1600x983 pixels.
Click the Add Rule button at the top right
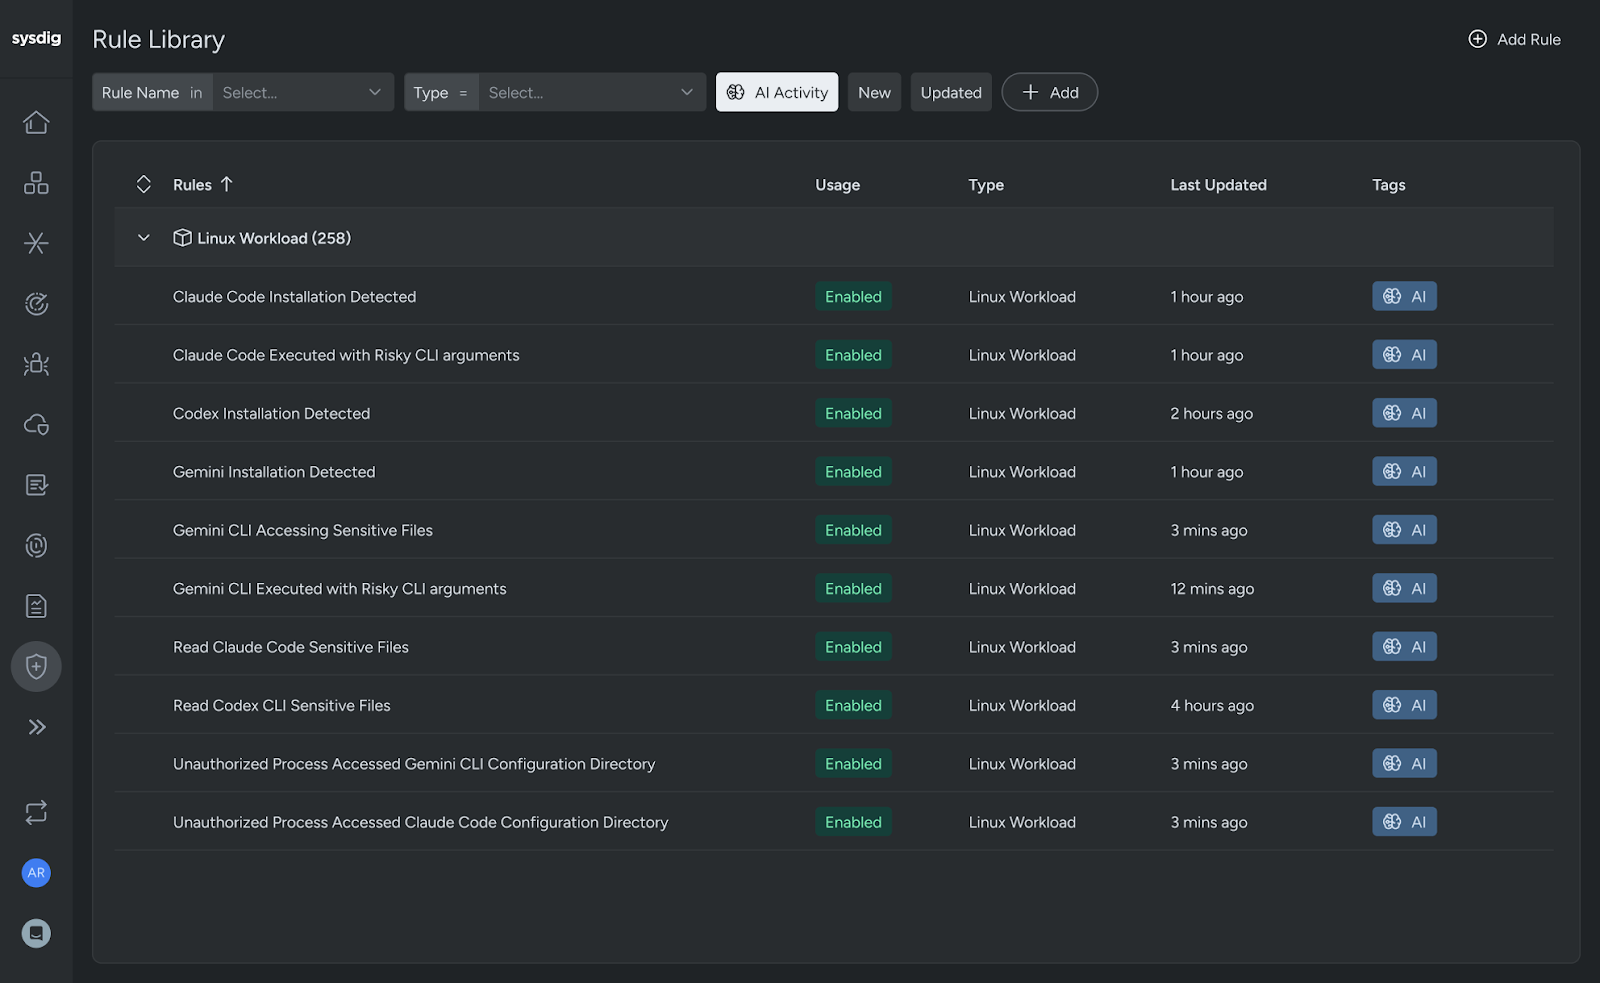pyautogui.click(x=1514, y=39)
